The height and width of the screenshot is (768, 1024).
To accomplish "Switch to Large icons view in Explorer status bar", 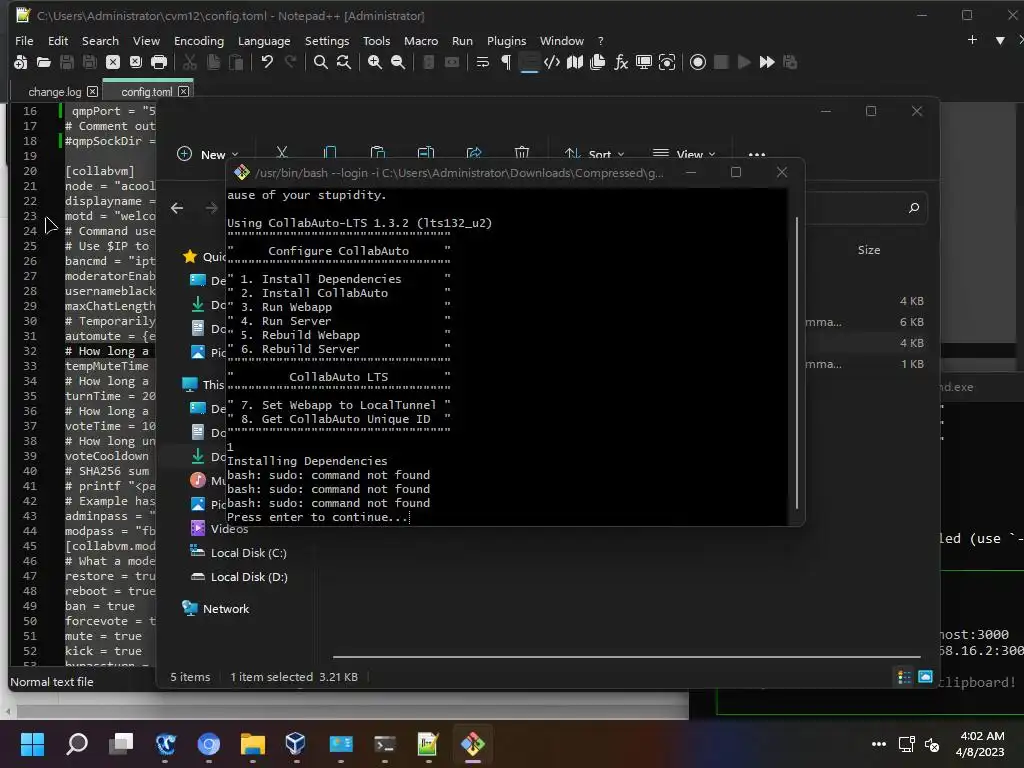I will tap(925, 677).
